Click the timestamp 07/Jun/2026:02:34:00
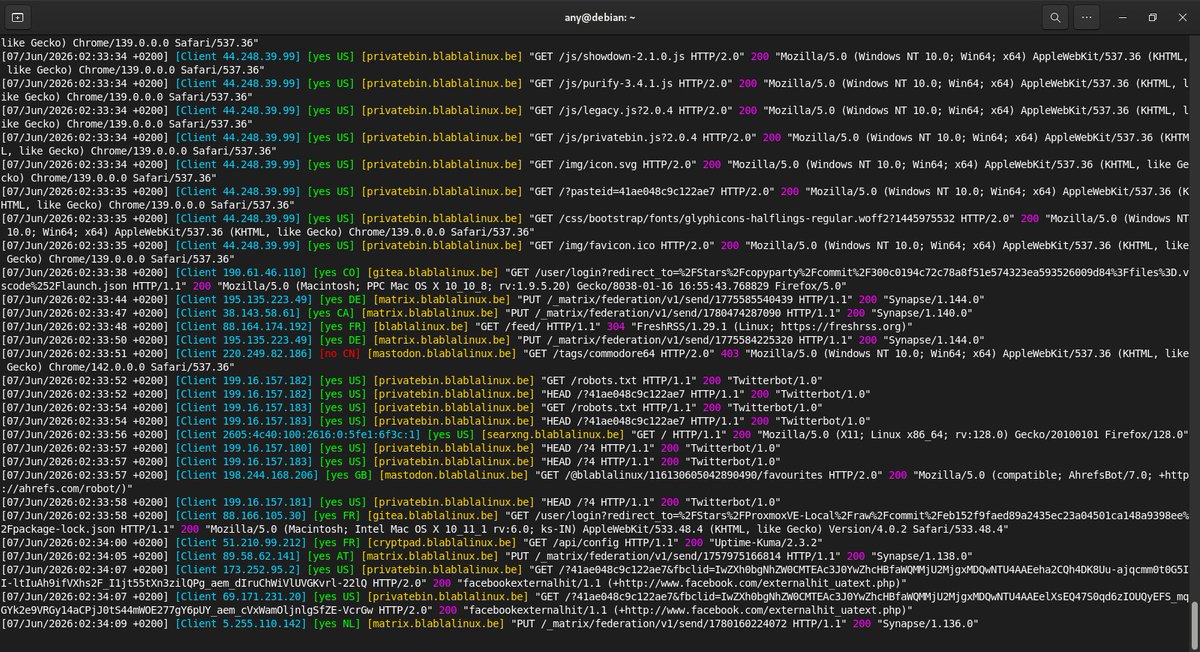The width and height of the screenshot is (1200, 652). click(x=68, y=544)
